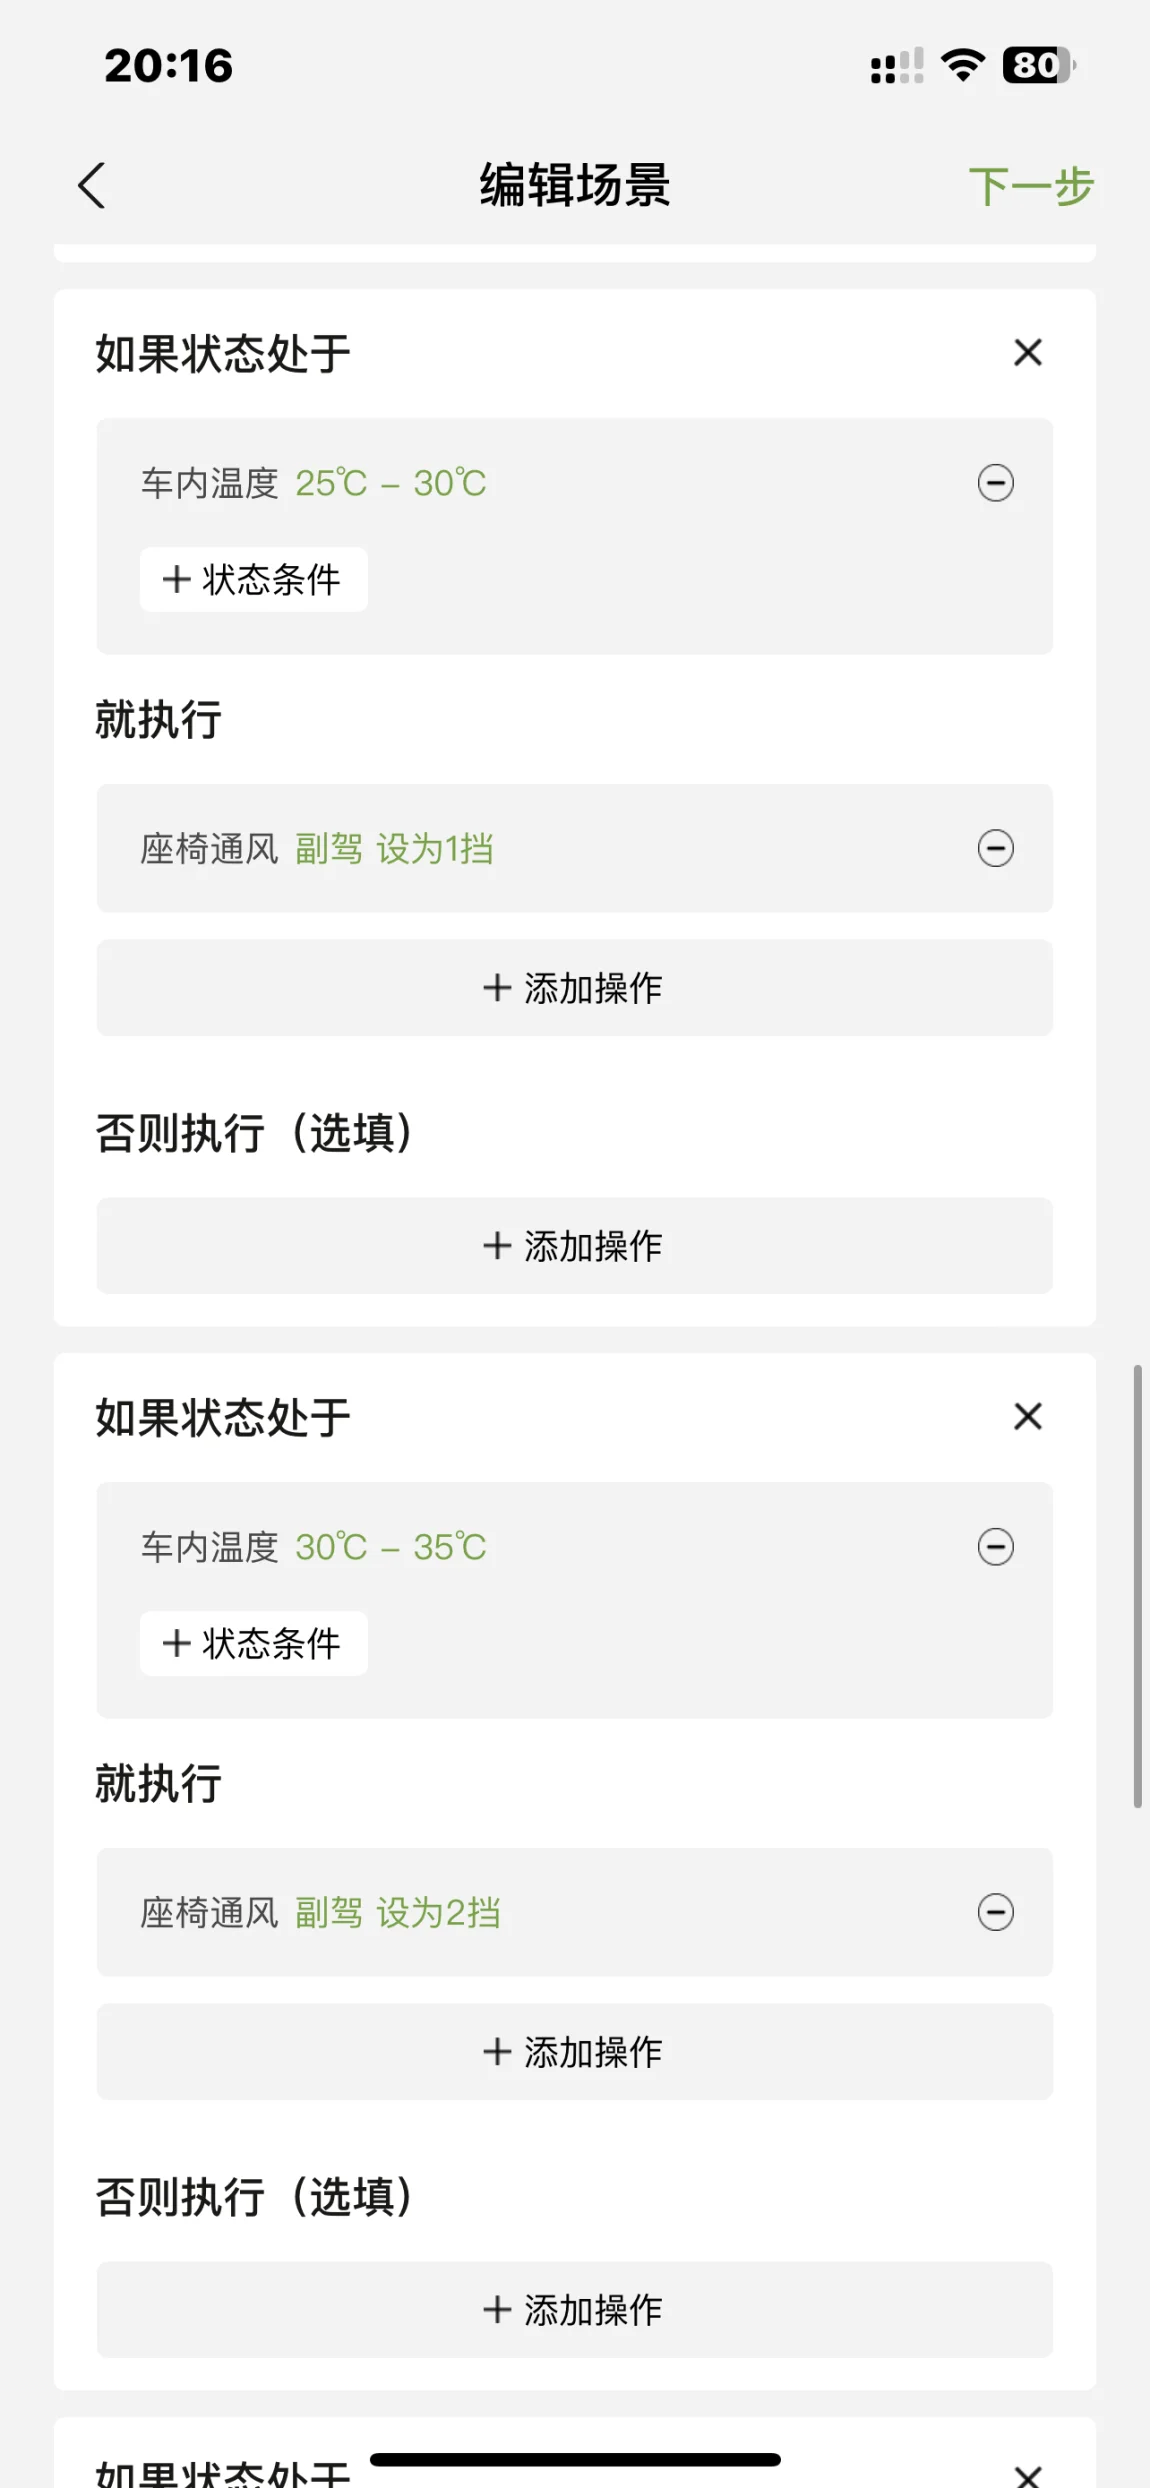
Task: Add else-action in the first condition card
Action: pyautogui.click(x=574, y=1246)
